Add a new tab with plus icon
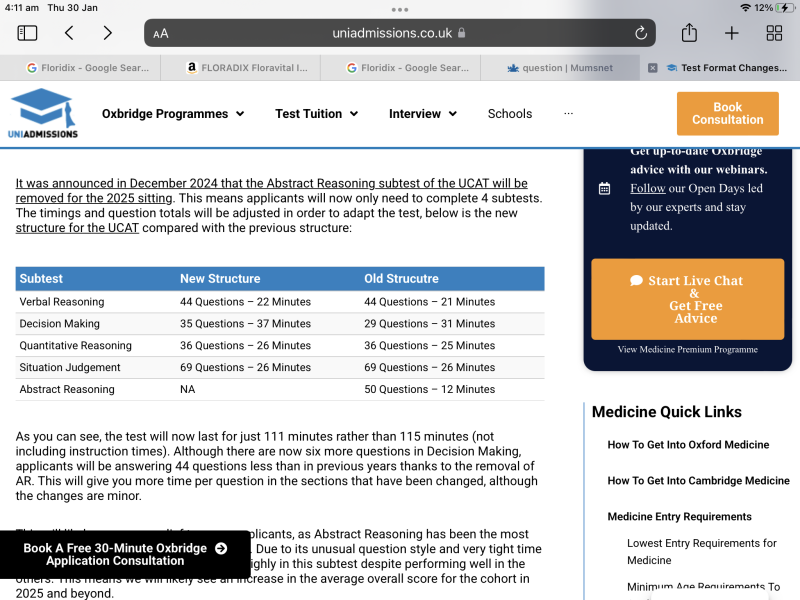The image size is (800, 600). coord(732,33)
